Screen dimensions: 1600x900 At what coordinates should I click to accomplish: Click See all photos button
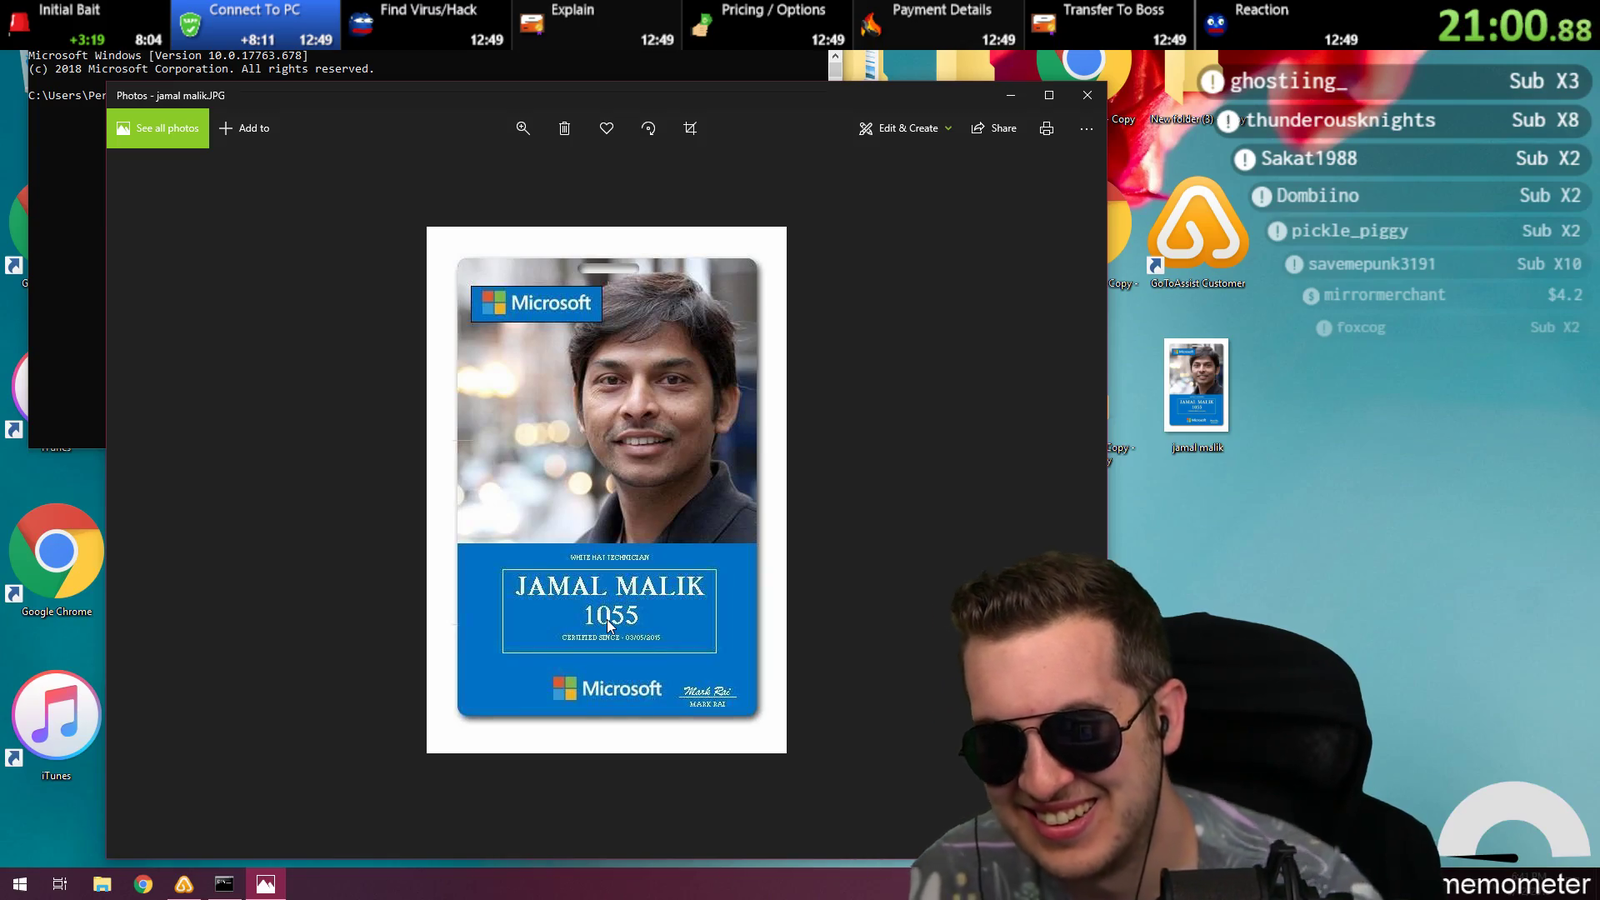coord(158,128)
